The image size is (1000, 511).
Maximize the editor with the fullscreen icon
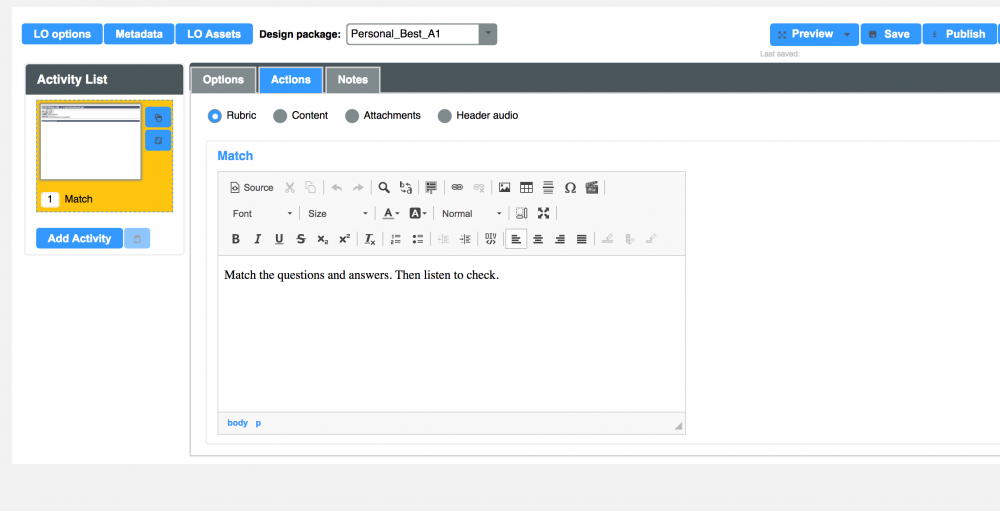pos(543,213)
